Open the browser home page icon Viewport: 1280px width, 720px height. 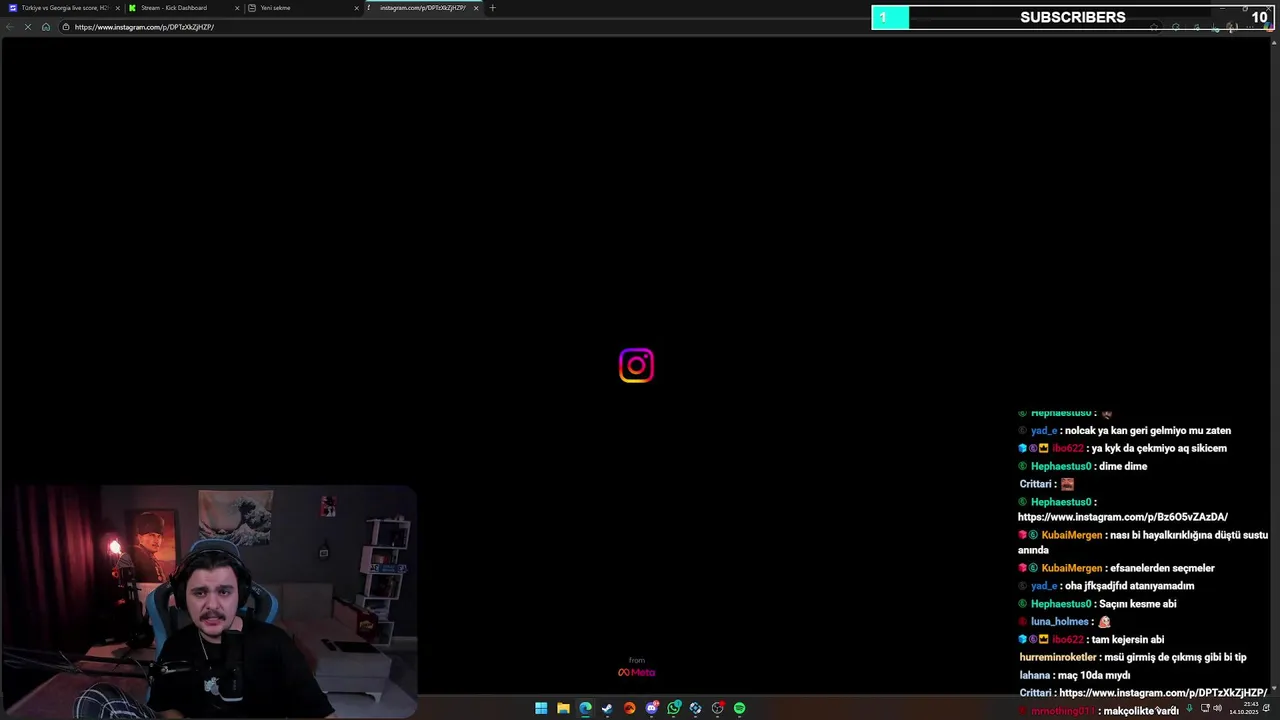click(46, 27)
